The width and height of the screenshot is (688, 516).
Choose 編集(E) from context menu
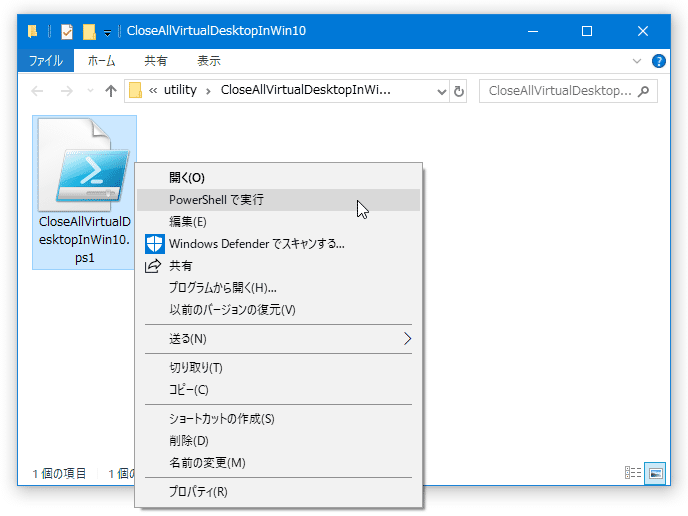coord(279,222)
